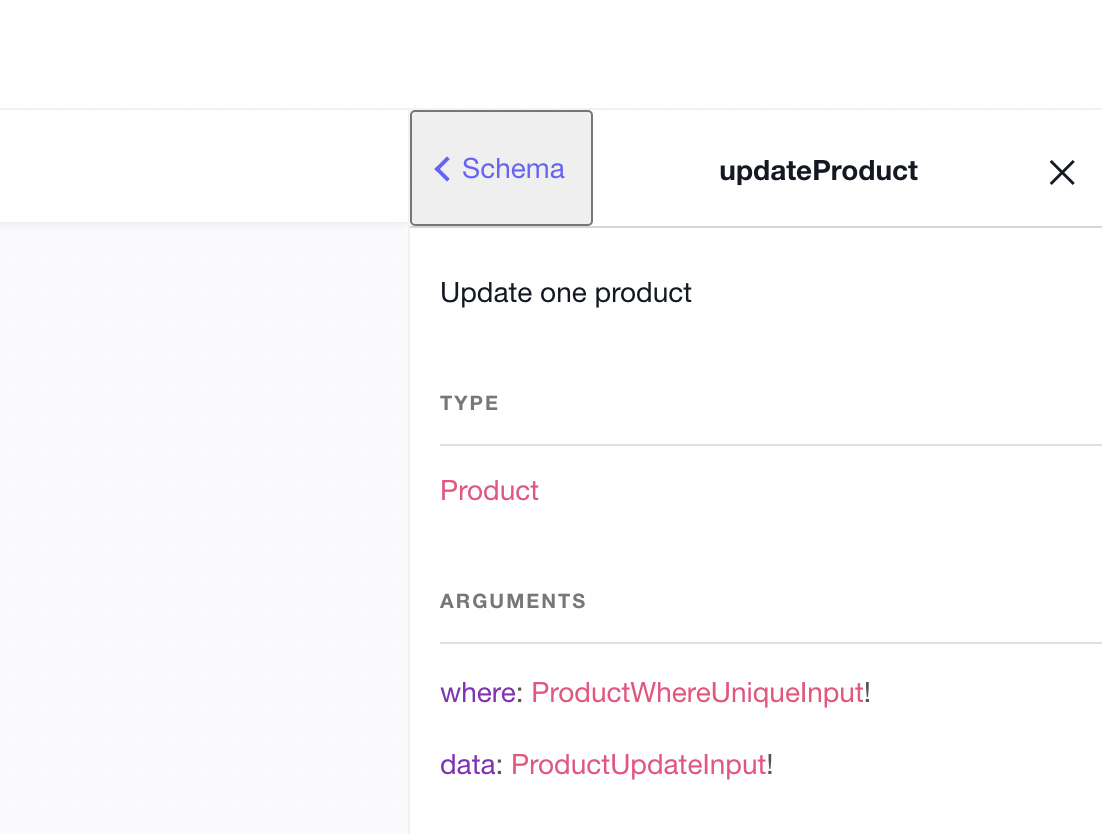Click the 'Update one product' description
This screenshot has height=834, width=1102.
point(566,293)
